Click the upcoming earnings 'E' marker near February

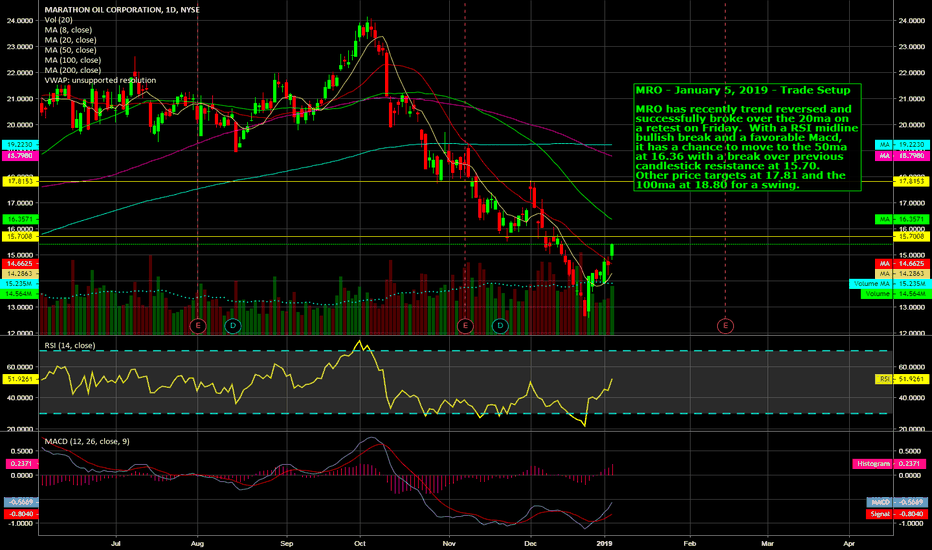[725, 325]
